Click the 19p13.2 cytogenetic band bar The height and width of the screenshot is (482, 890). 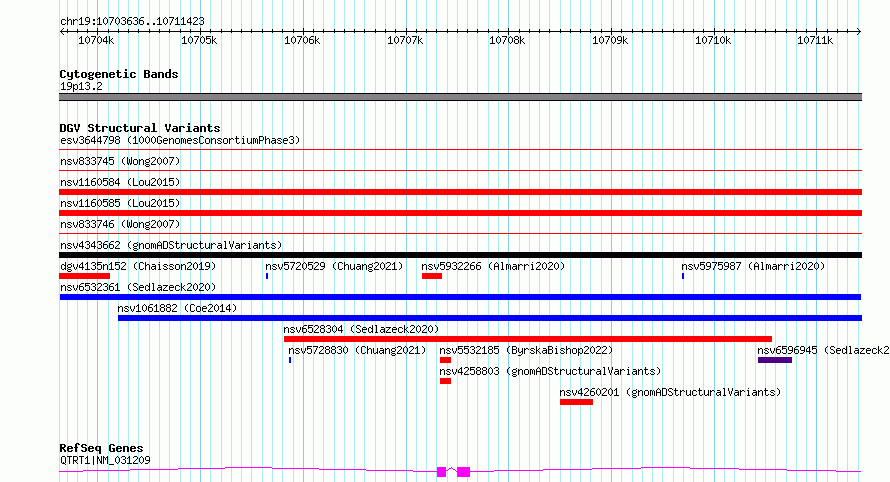click(460, 97)
